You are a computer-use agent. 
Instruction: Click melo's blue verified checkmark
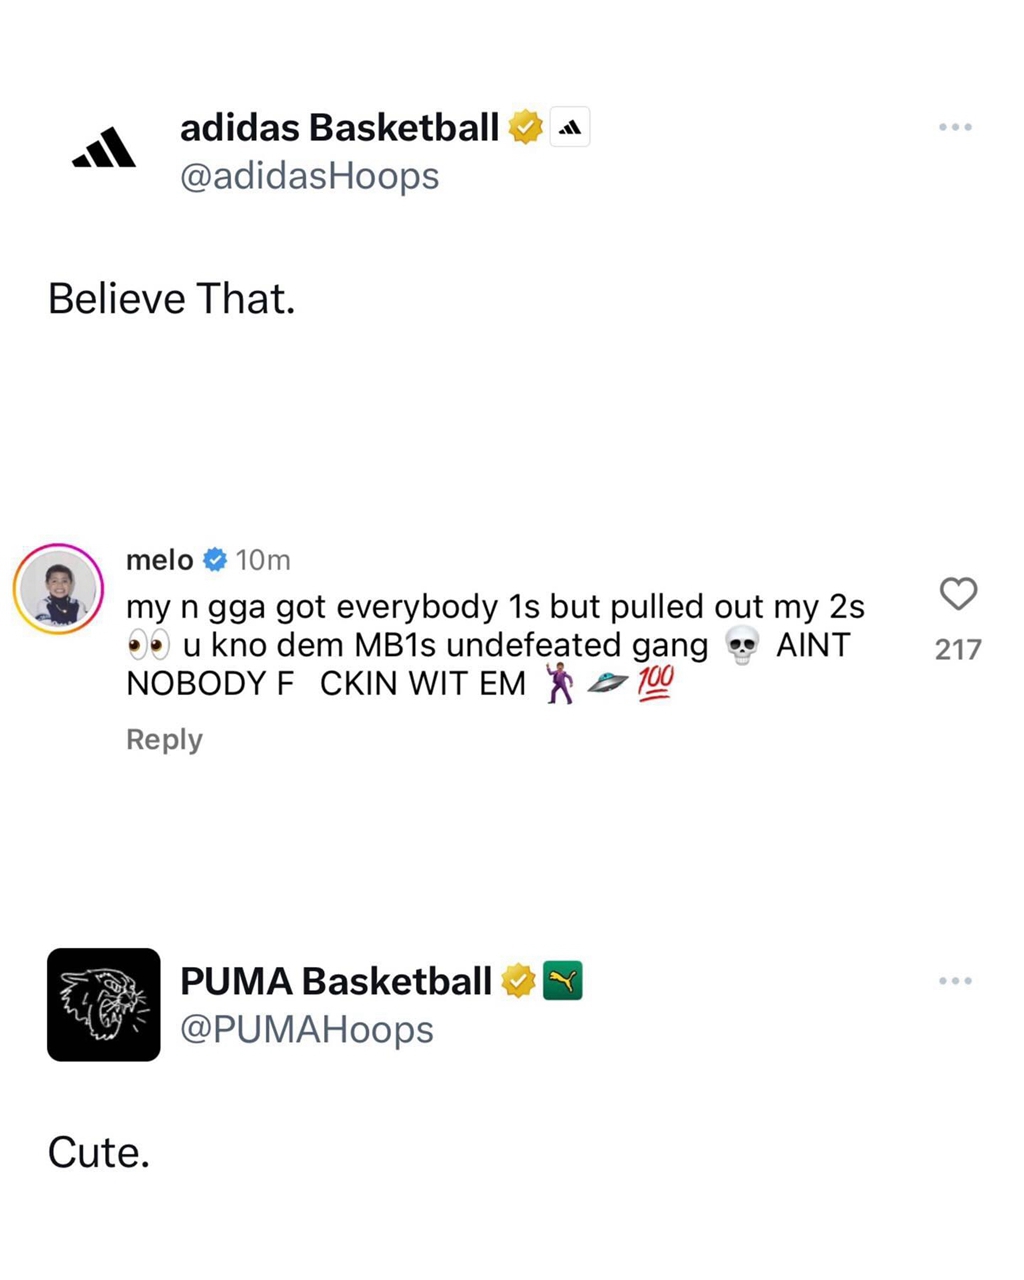(215, 560)
